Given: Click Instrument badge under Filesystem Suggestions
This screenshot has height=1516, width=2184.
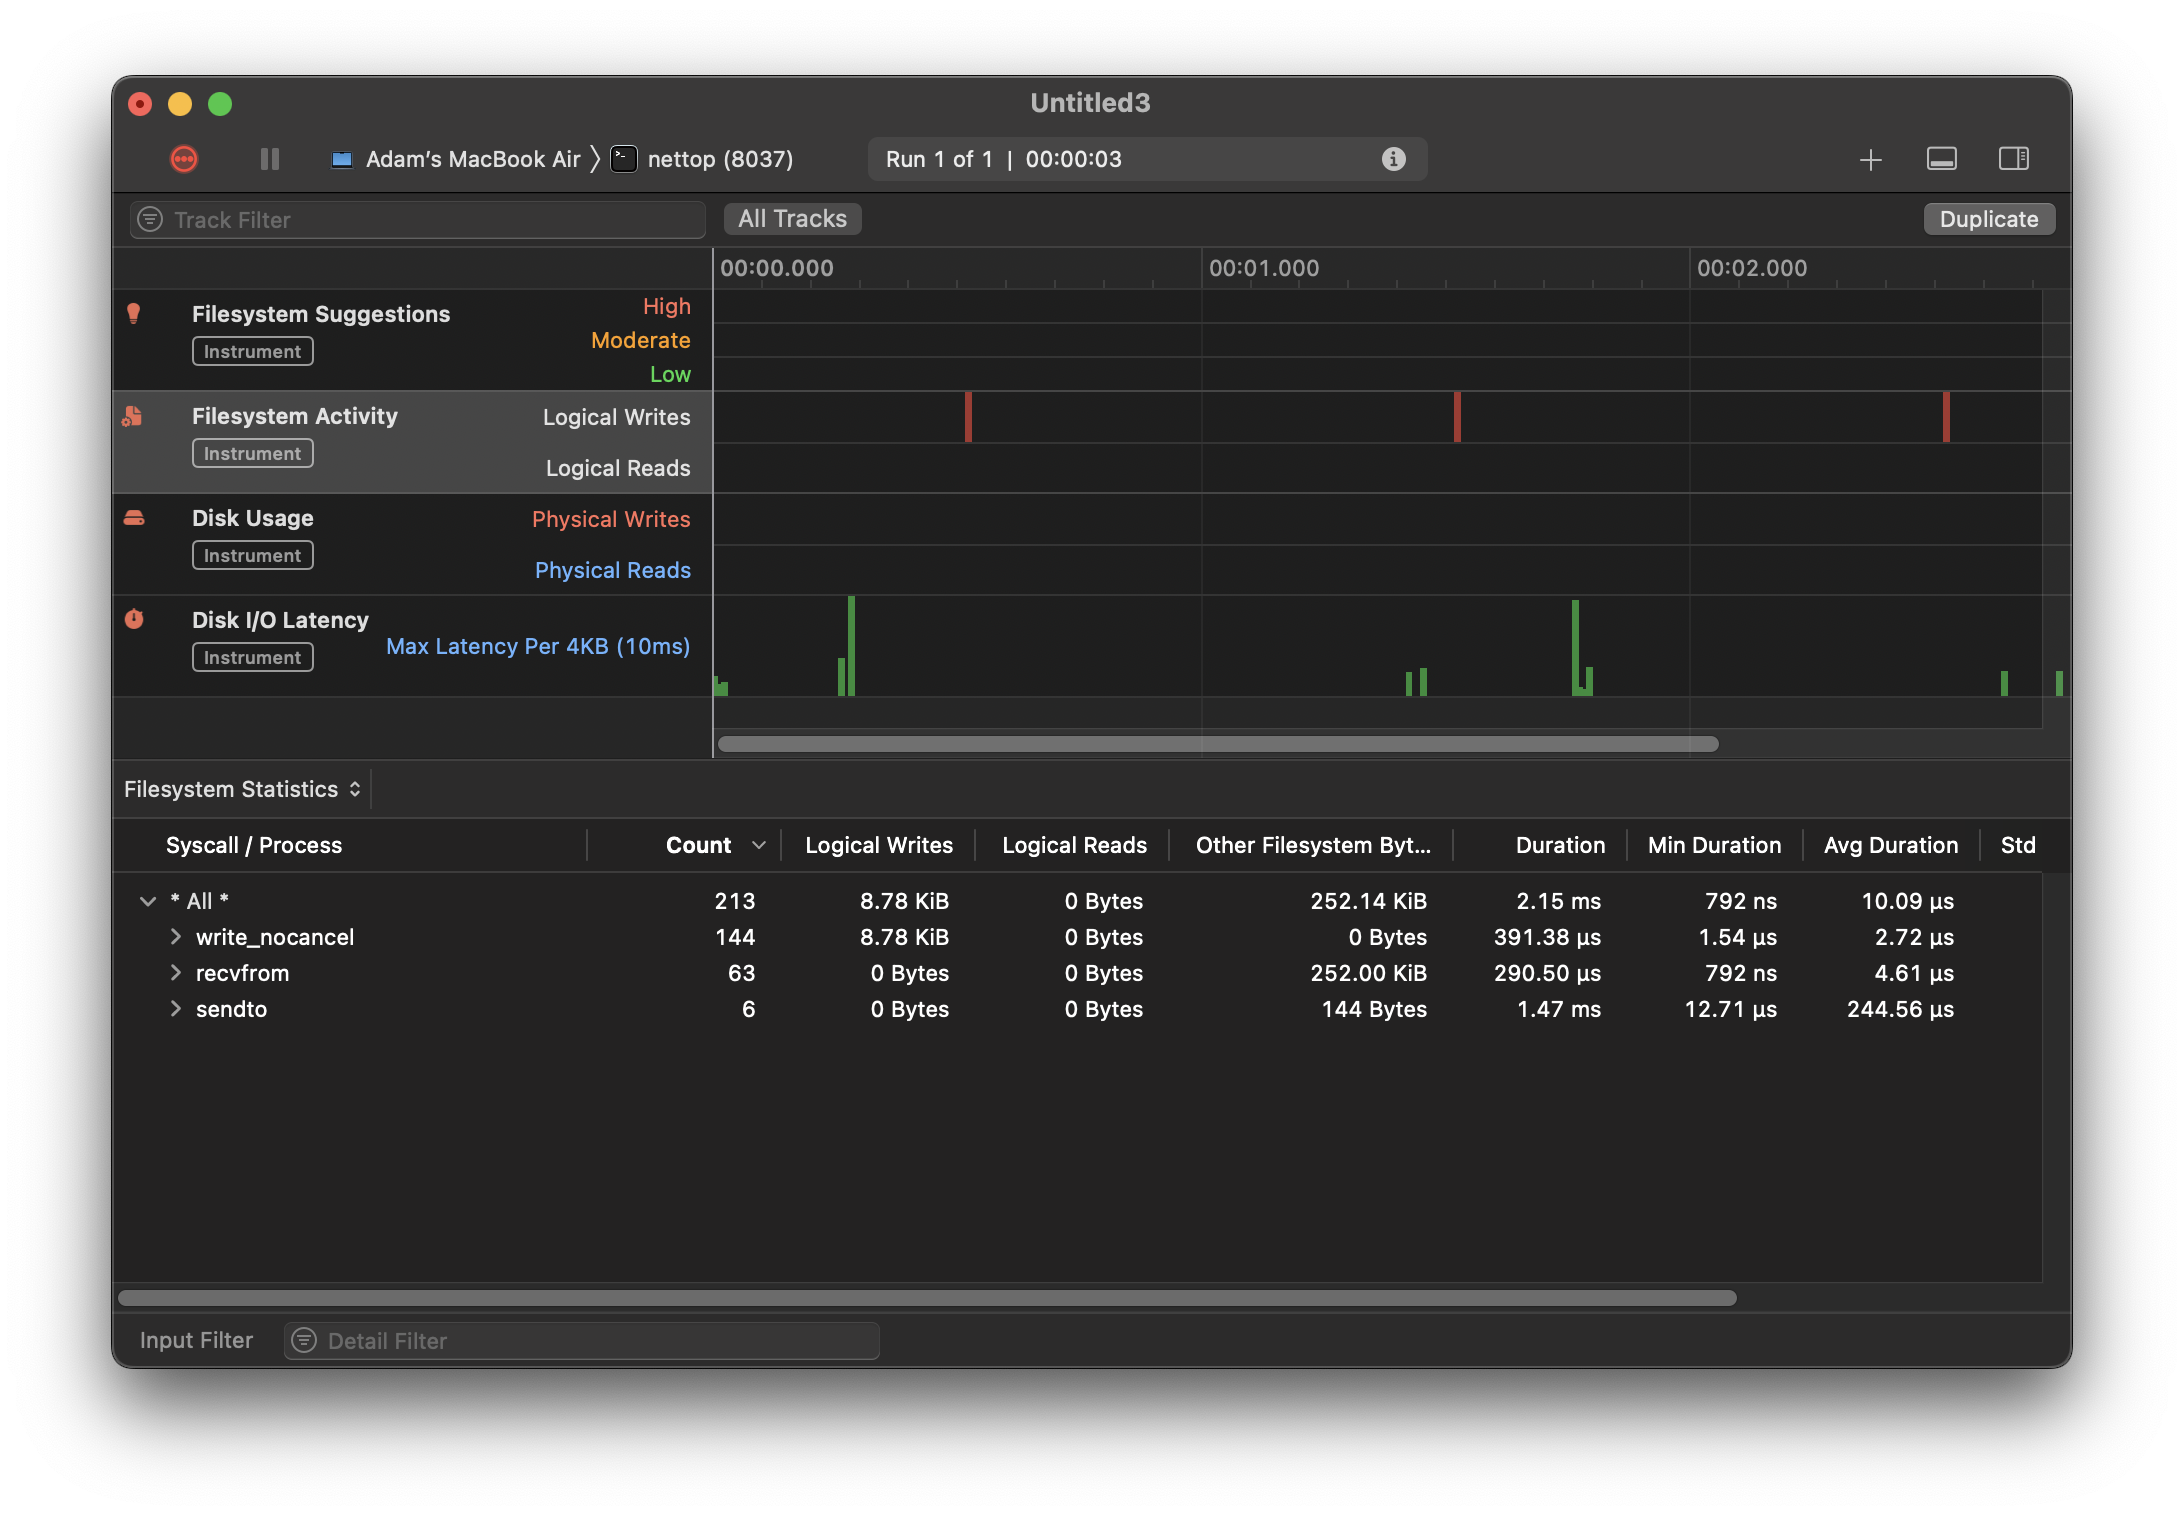Looking at the screenshot, I should 253,351.
